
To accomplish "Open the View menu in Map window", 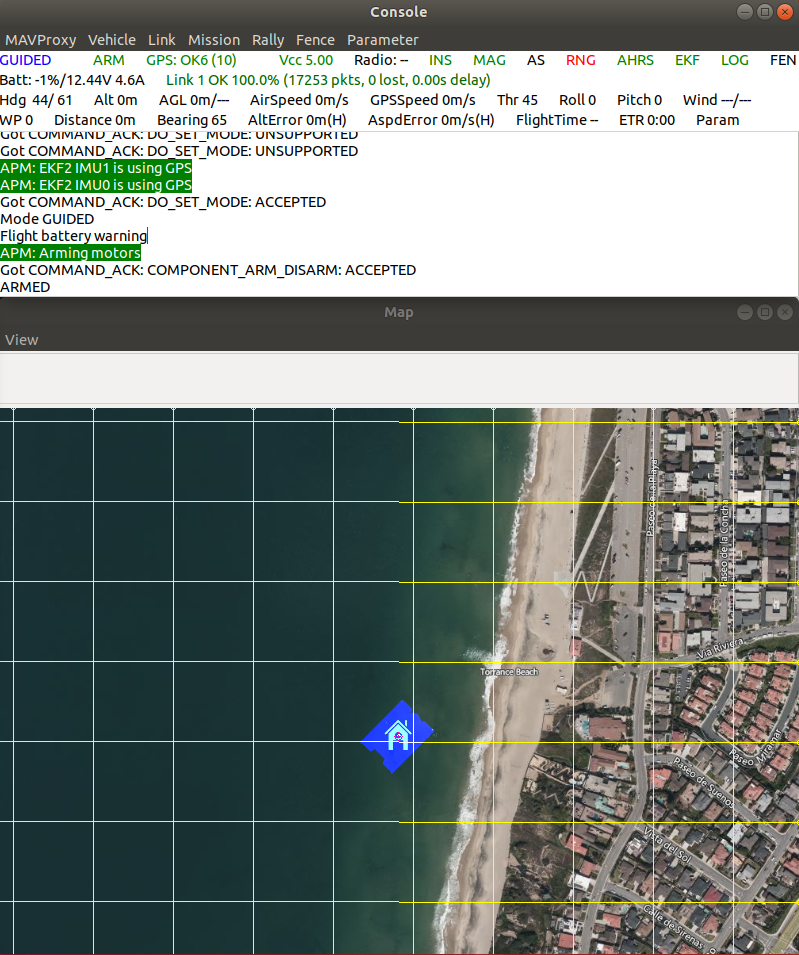I will [x=21, y=340].
